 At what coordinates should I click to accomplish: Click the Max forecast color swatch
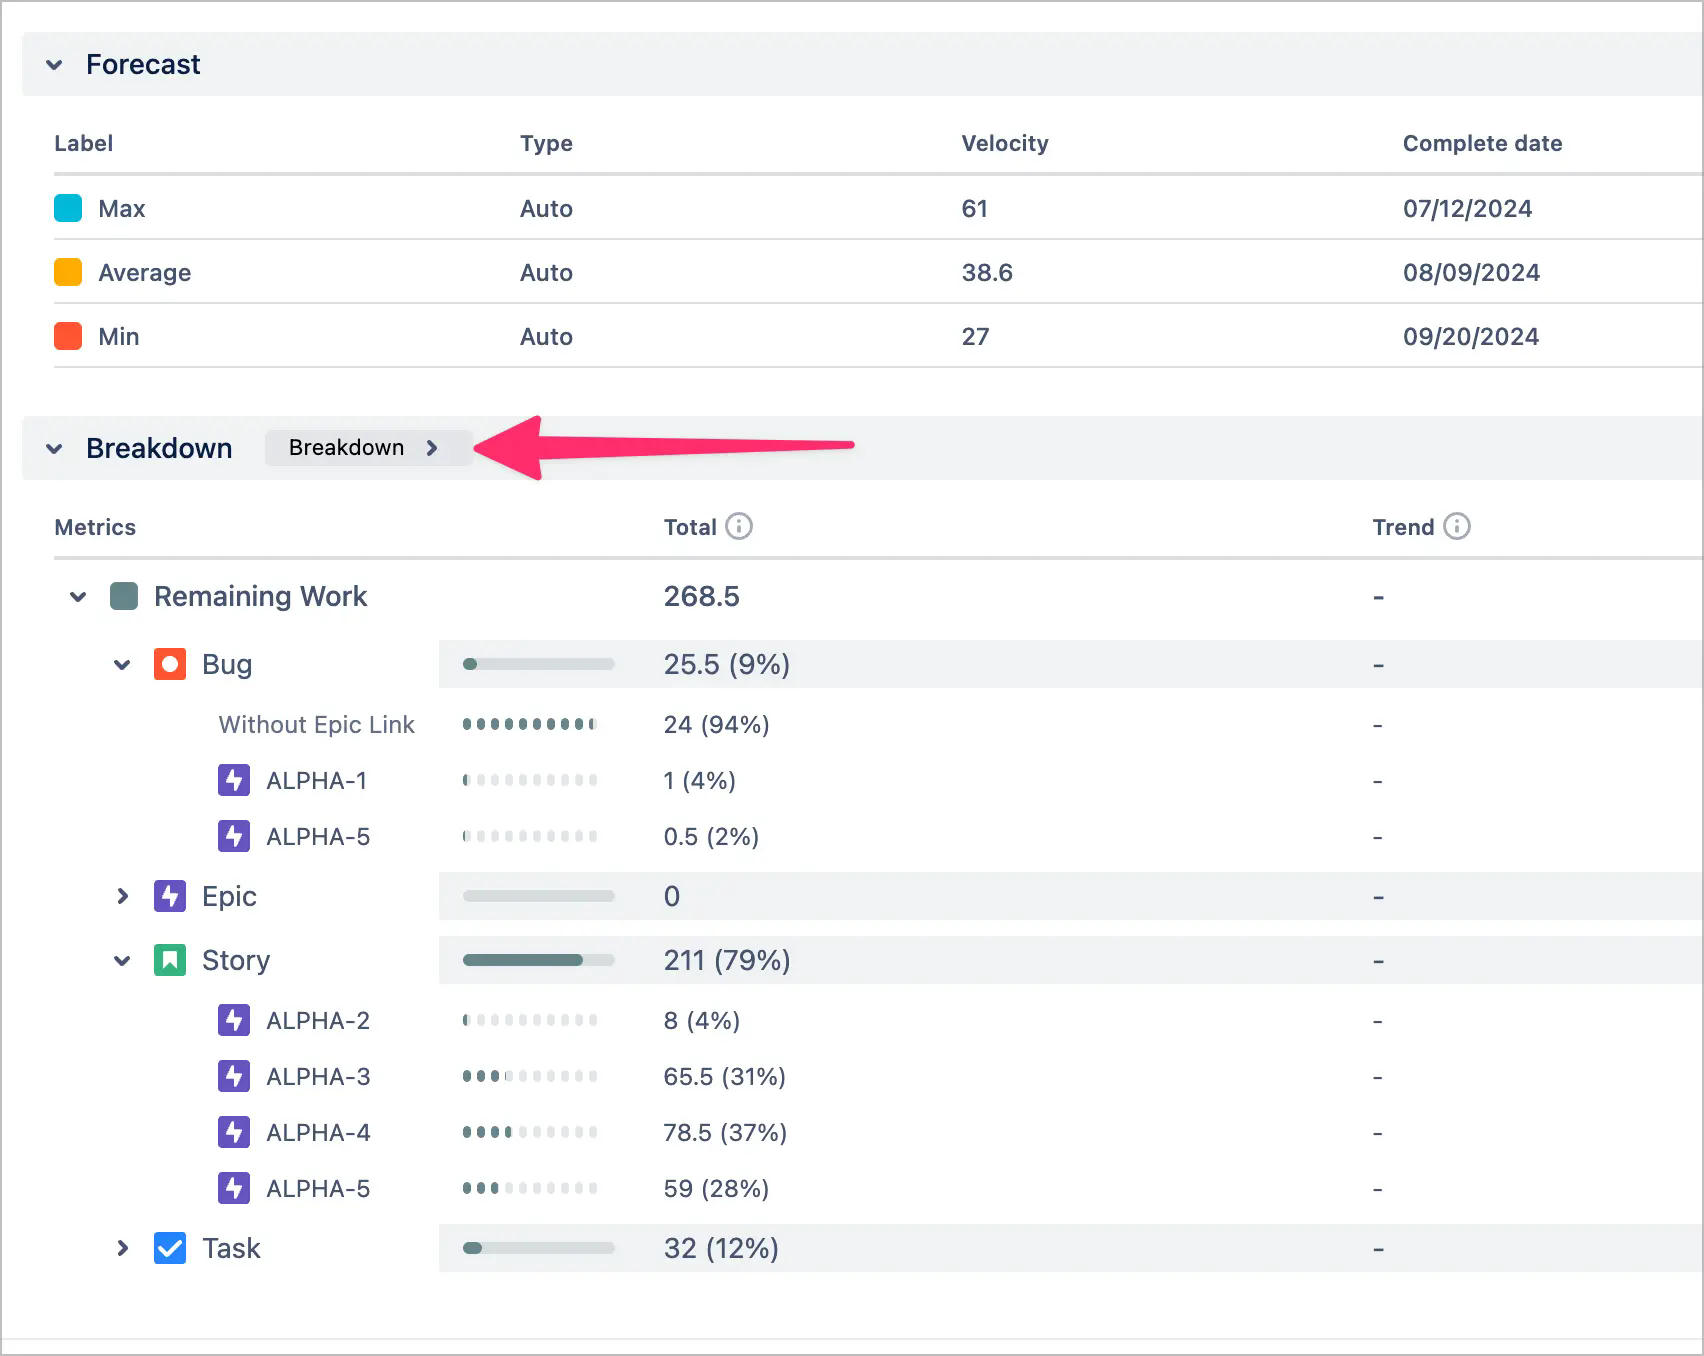coord(67,207)
